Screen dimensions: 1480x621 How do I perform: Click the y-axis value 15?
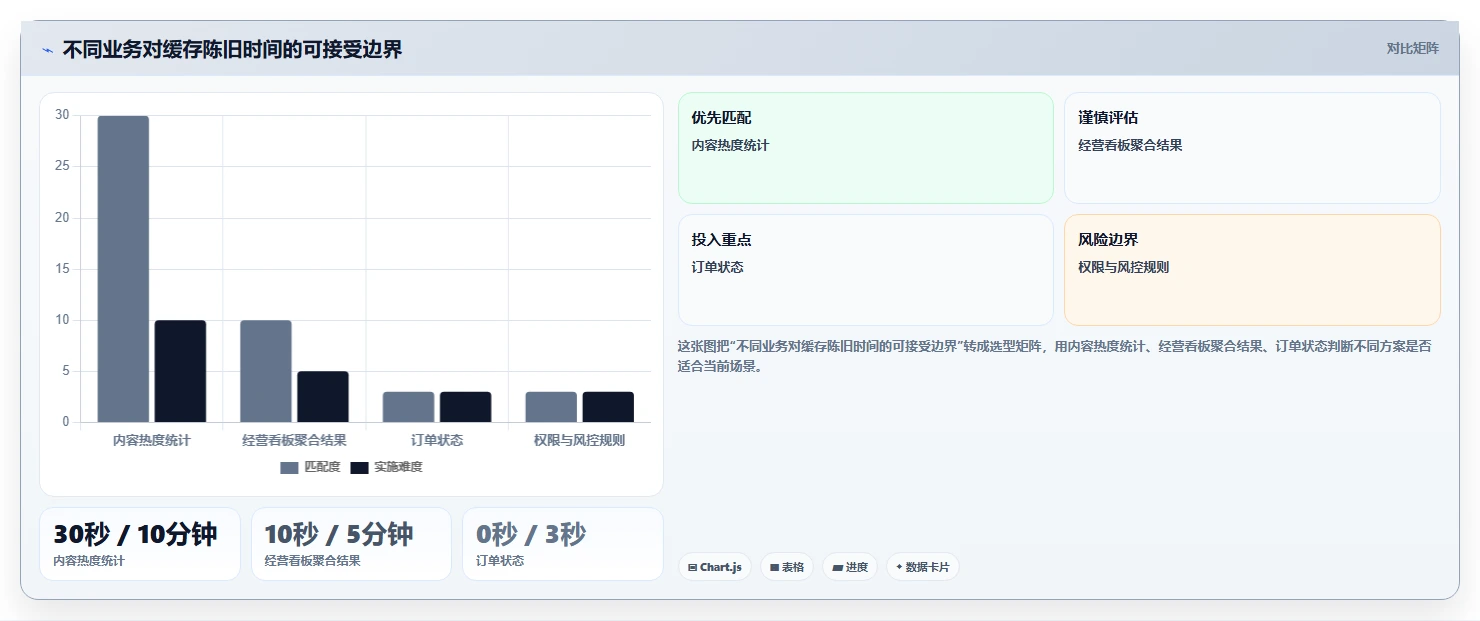tap(62, 269)
